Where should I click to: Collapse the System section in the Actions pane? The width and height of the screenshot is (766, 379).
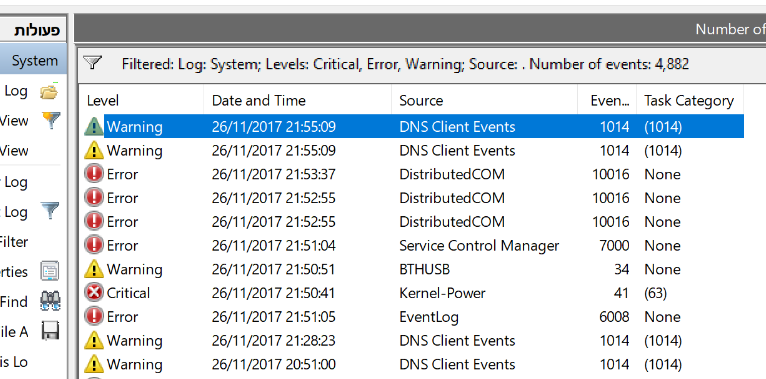click(x=33, y=61)
